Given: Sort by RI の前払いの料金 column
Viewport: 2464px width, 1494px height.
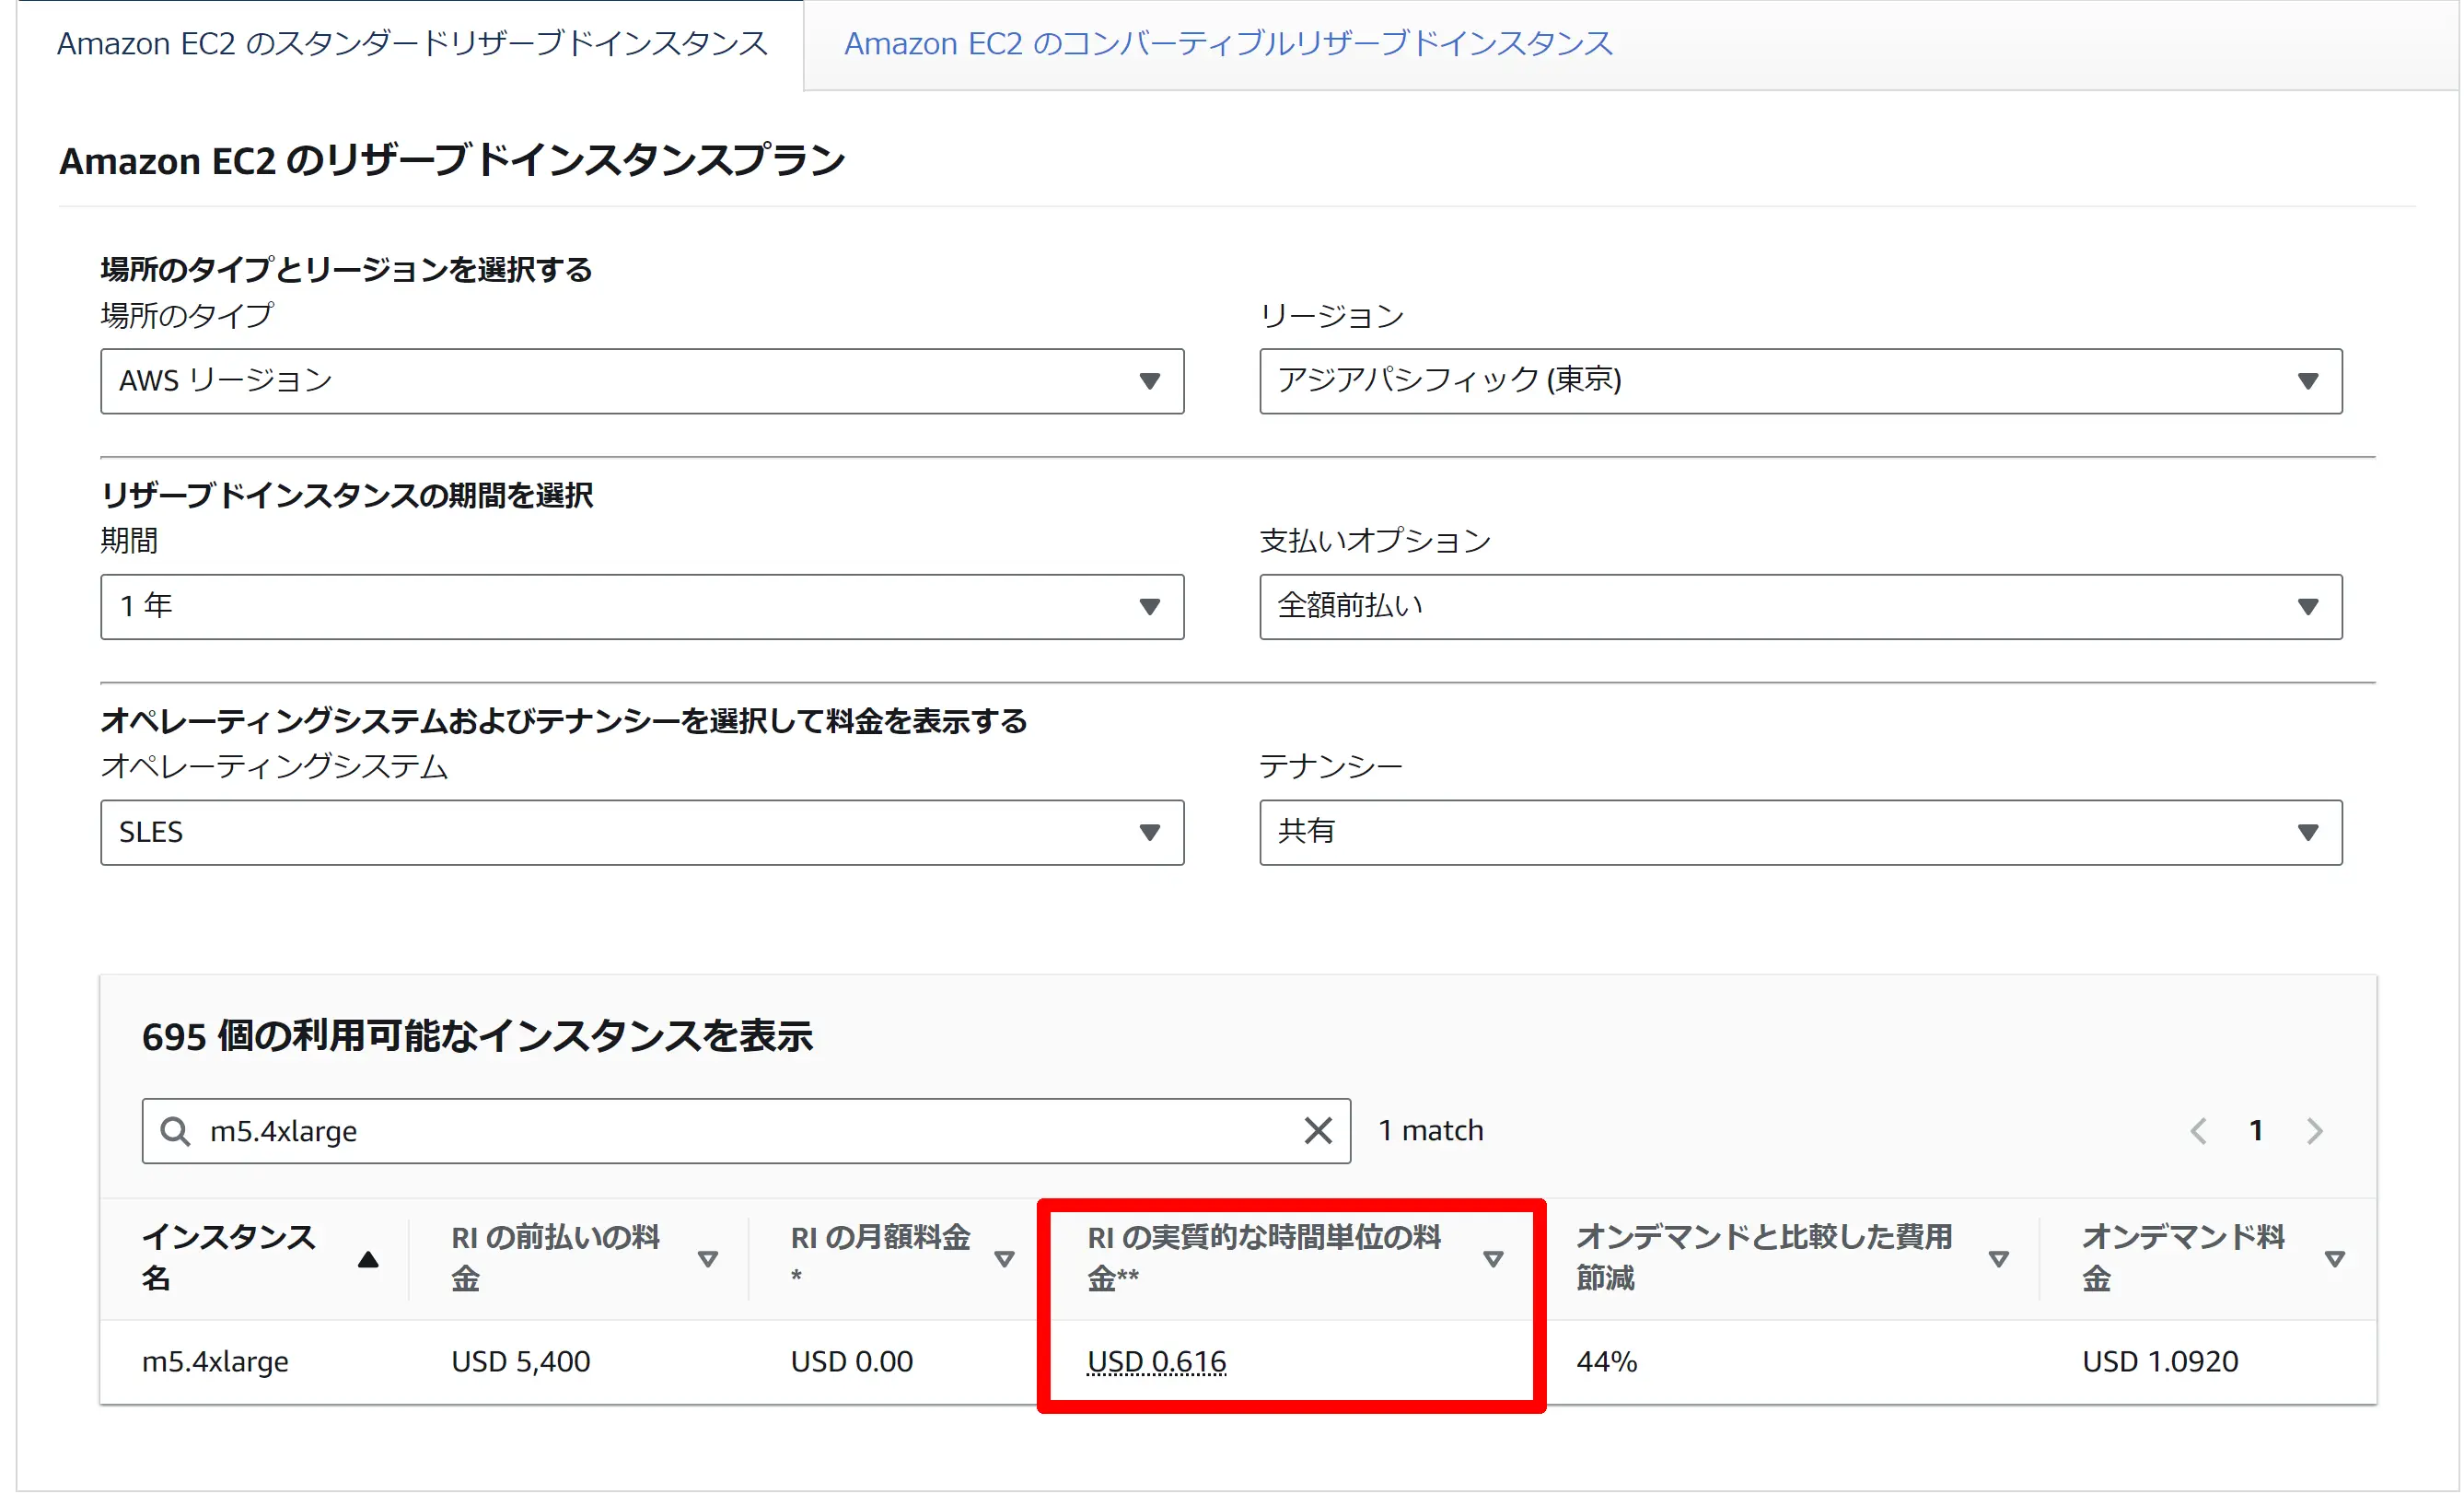Looking at the screenshot, I should click(x=708, y=1259).
